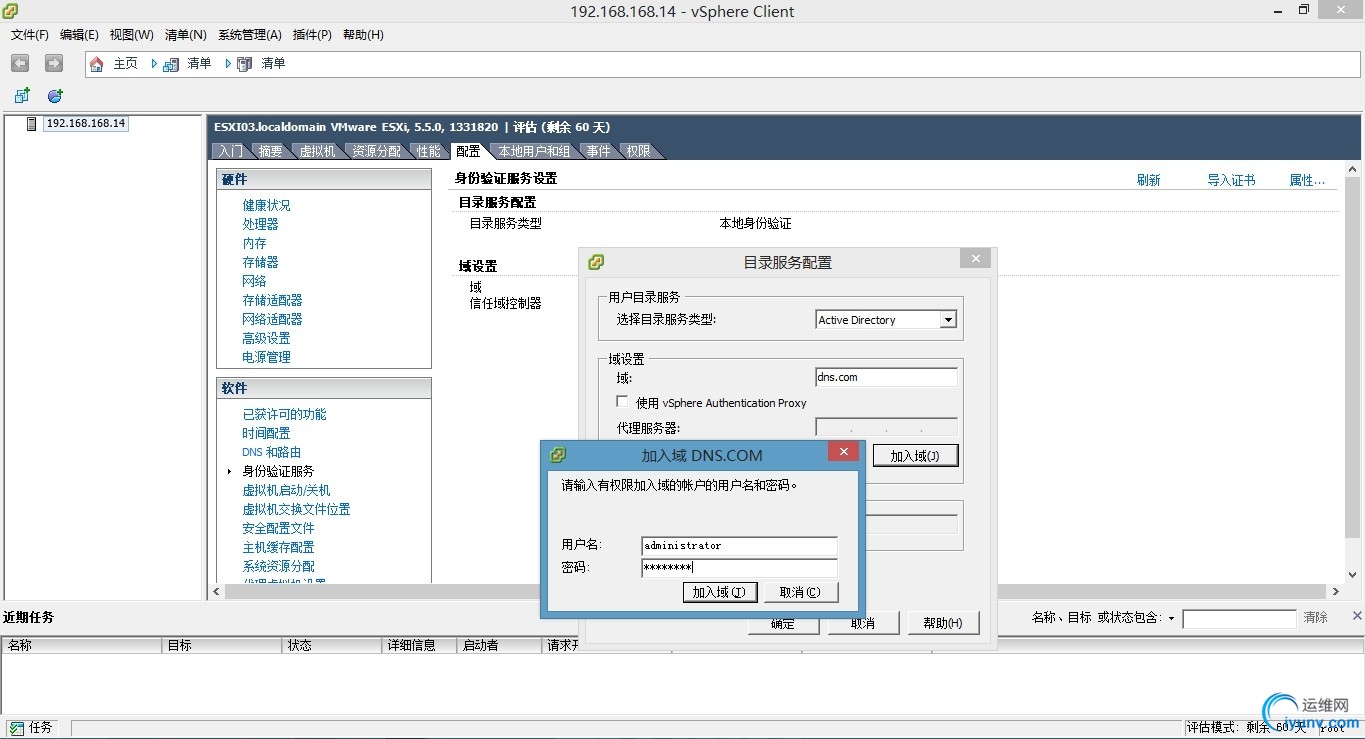
Task: Open 高级设置 hardware link
Action: (266, 338)
